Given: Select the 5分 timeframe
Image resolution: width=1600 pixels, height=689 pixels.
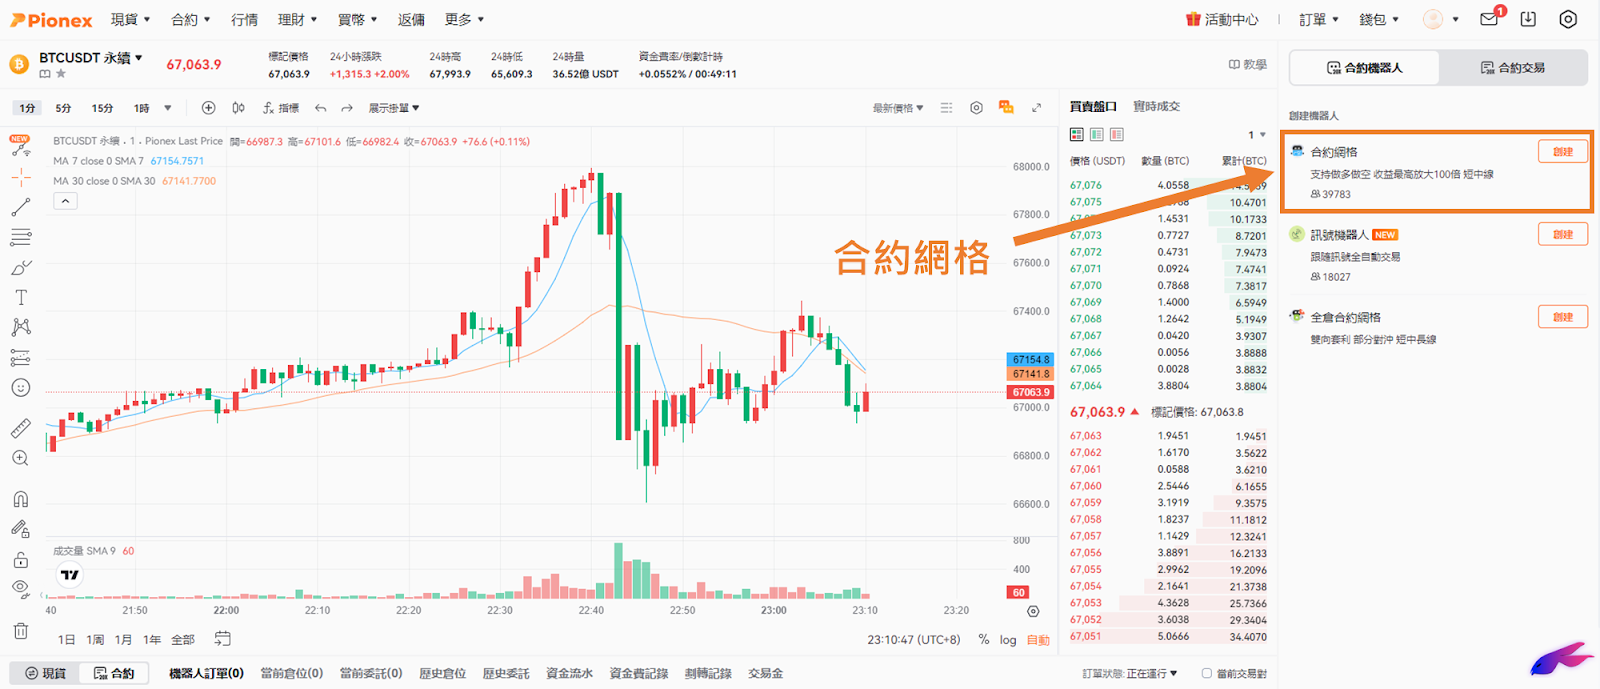Looking at the screenshot, I should pos(63,108).
